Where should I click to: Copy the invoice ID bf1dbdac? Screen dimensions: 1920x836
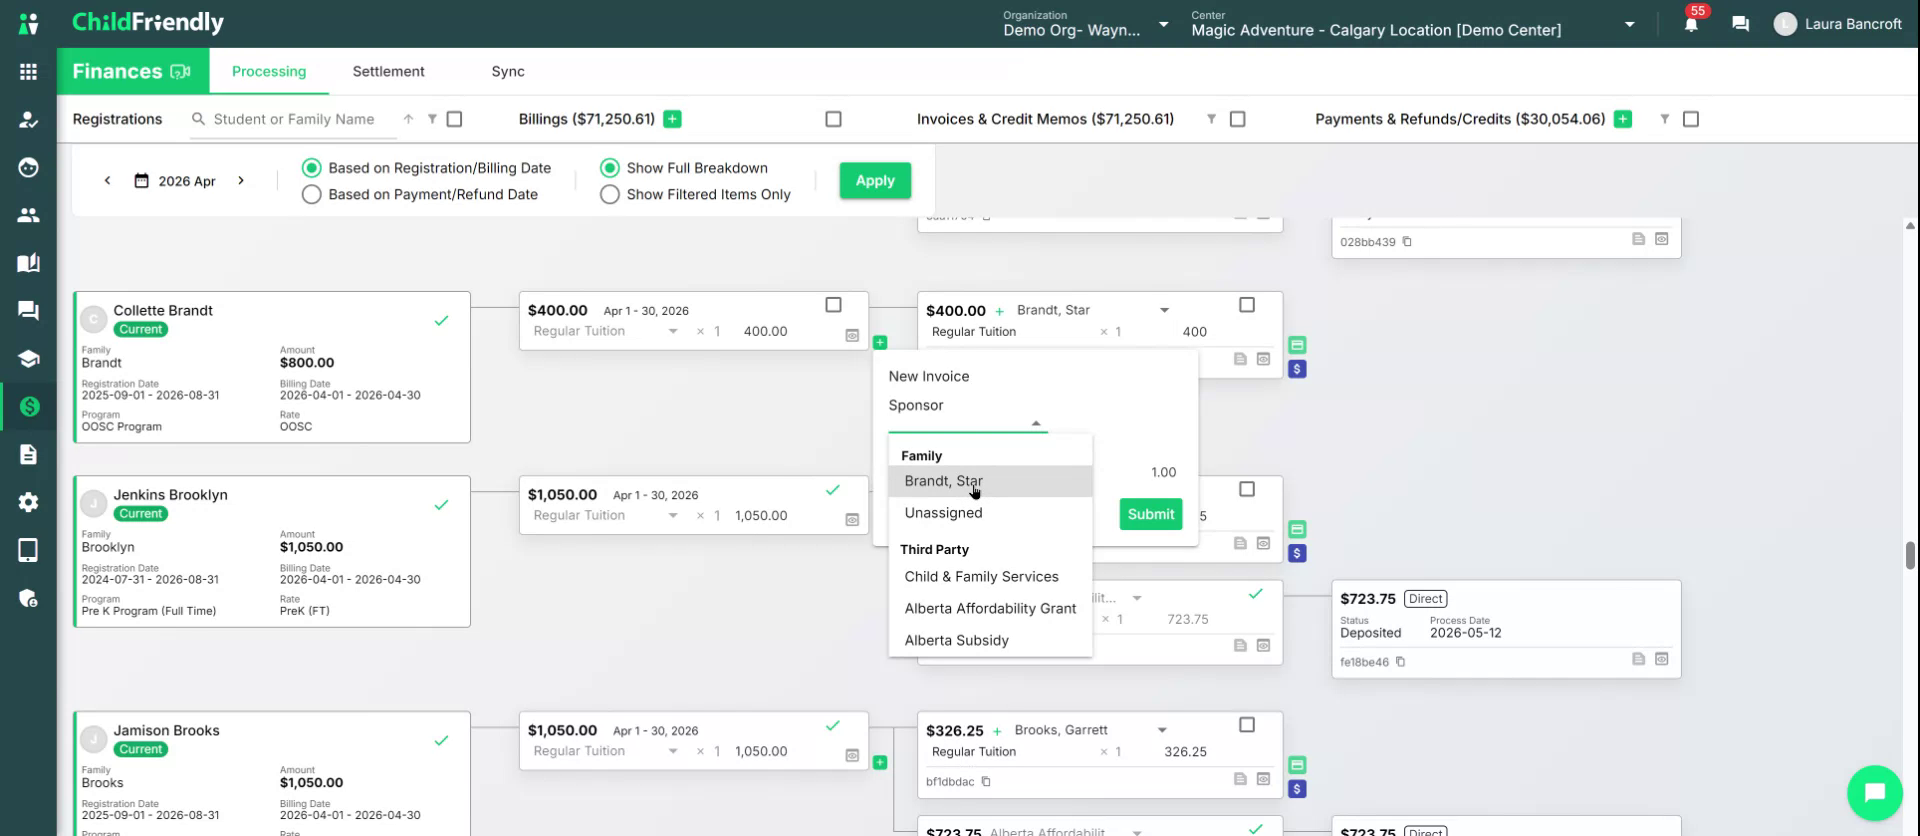click(x=986, y=782)
